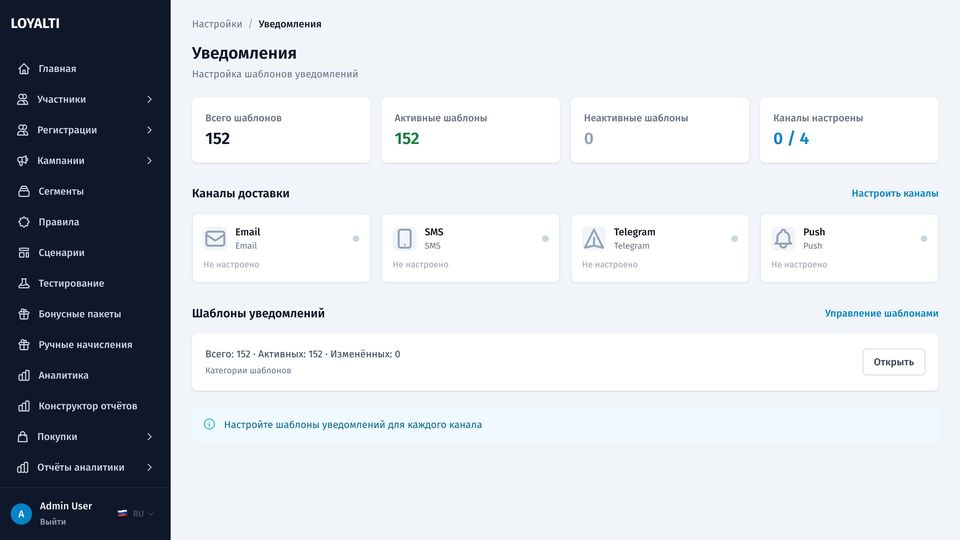Click the LOYALTI logo
This screenshot has width=960, height=540.
(x=35, y=23)
